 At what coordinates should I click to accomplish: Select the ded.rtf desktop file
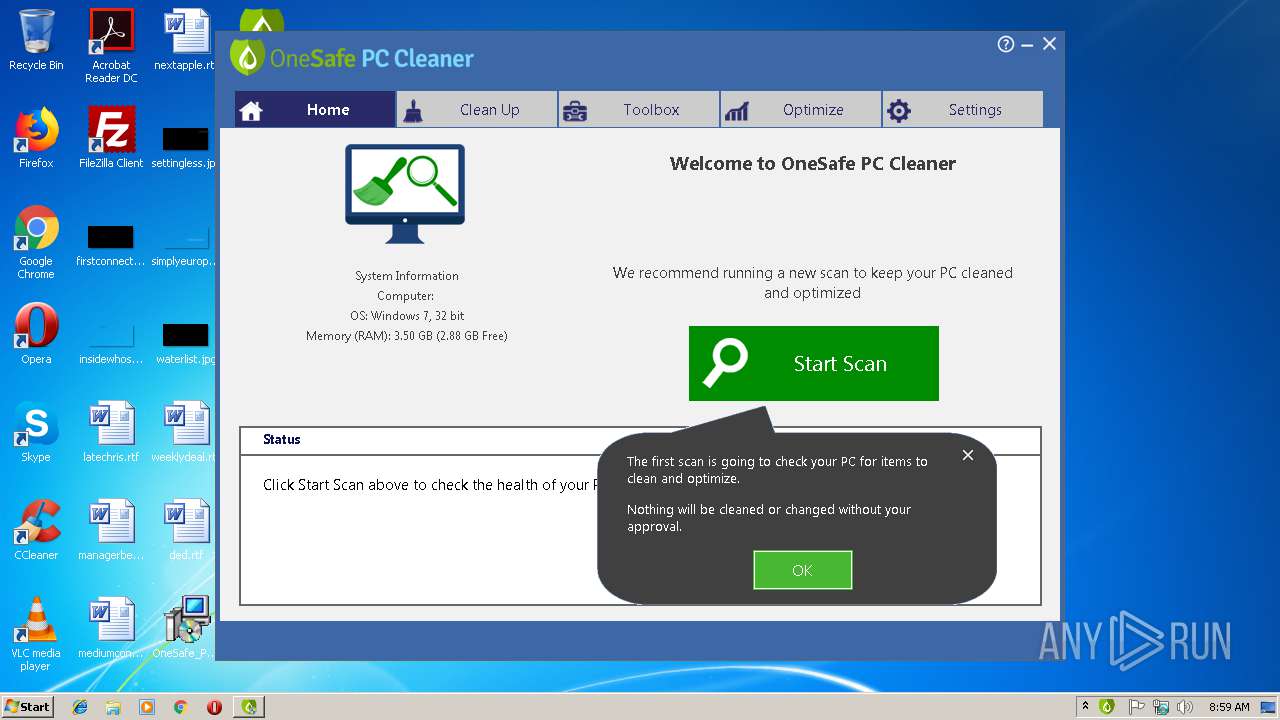point(186,530)
